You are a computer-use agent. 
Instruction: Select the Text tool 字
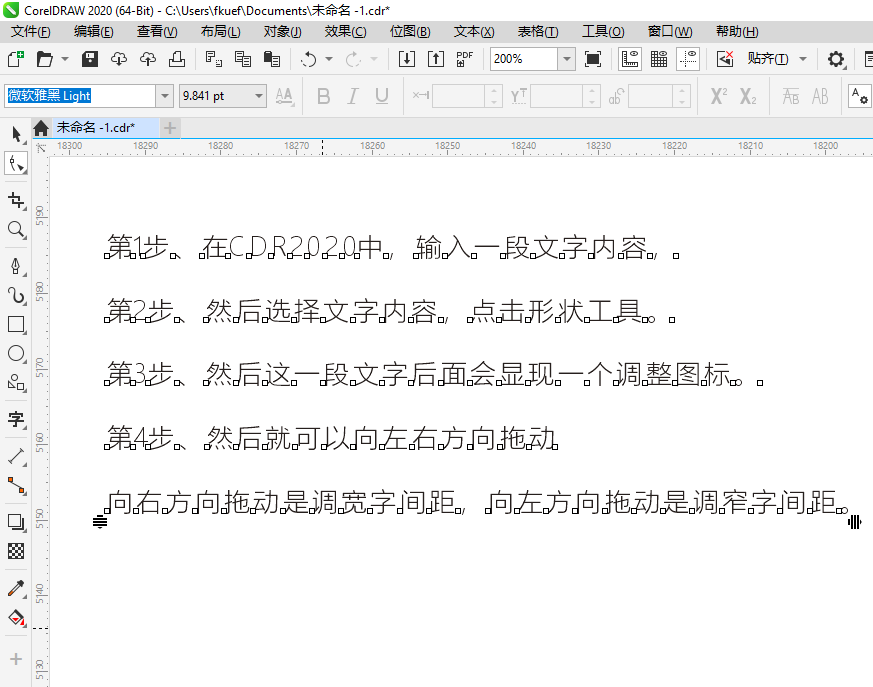point(16,419)
